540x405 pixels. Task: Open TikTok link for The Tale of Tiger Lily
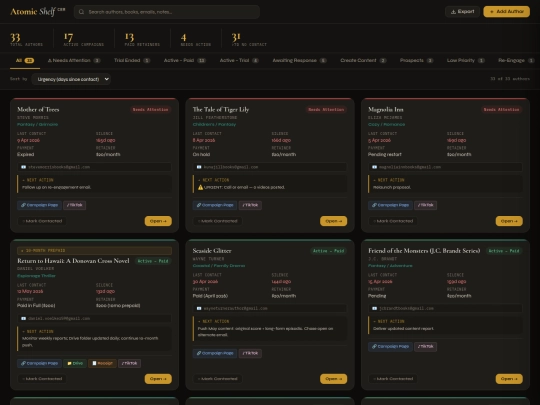pos(250,205)
